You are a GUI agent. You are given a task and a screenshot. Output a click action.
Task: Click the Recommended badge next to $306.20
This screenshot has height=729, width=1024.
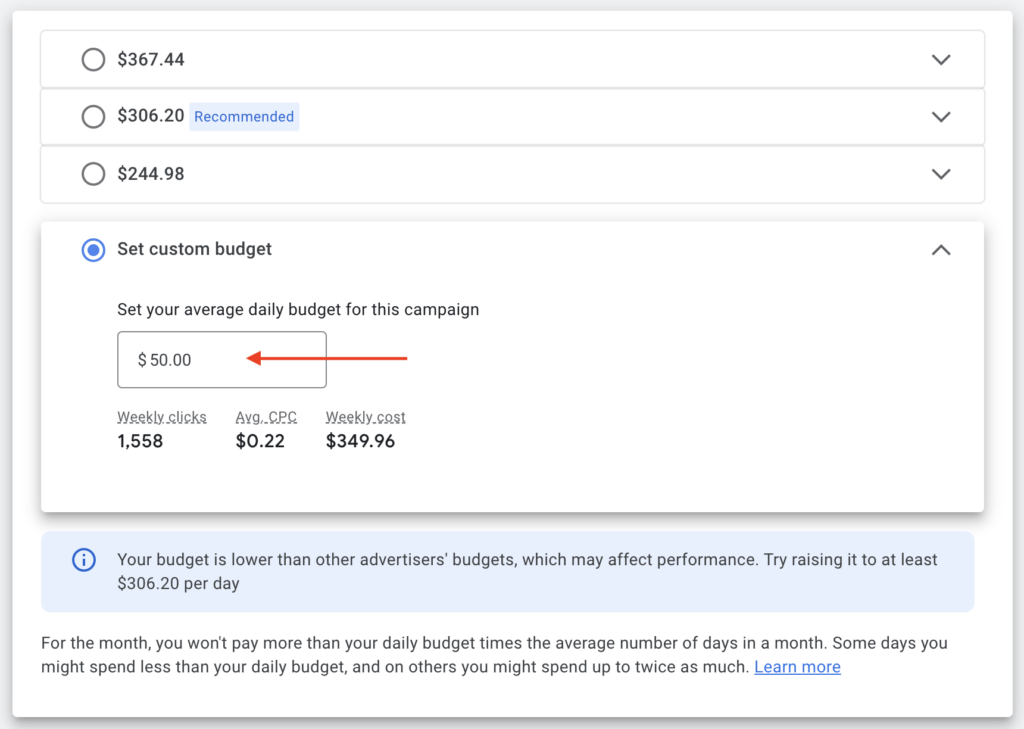click(244, 116)
